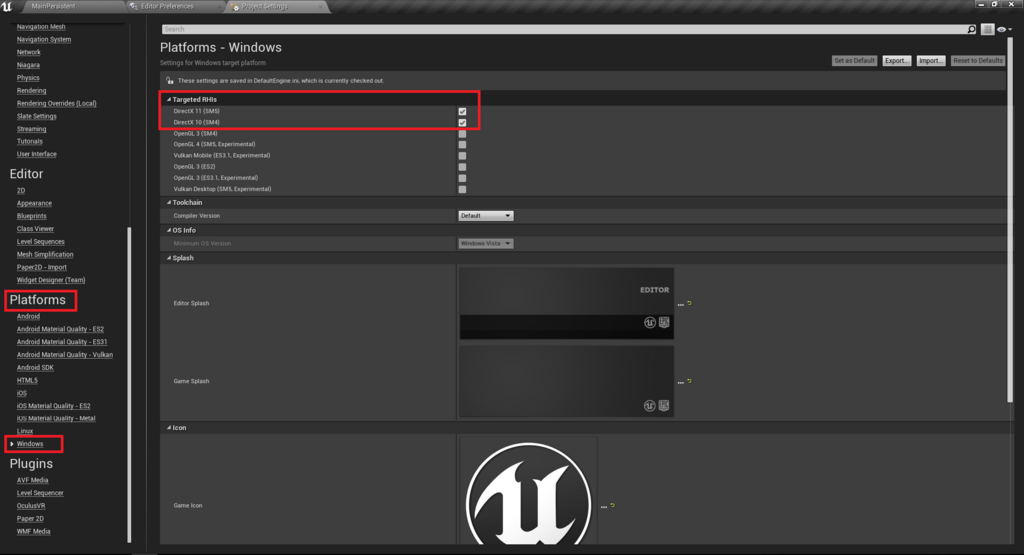This screenshot has width=1024, height=555.
Task: Open the Navigation Mesh settings link
Action: [41, 27]
